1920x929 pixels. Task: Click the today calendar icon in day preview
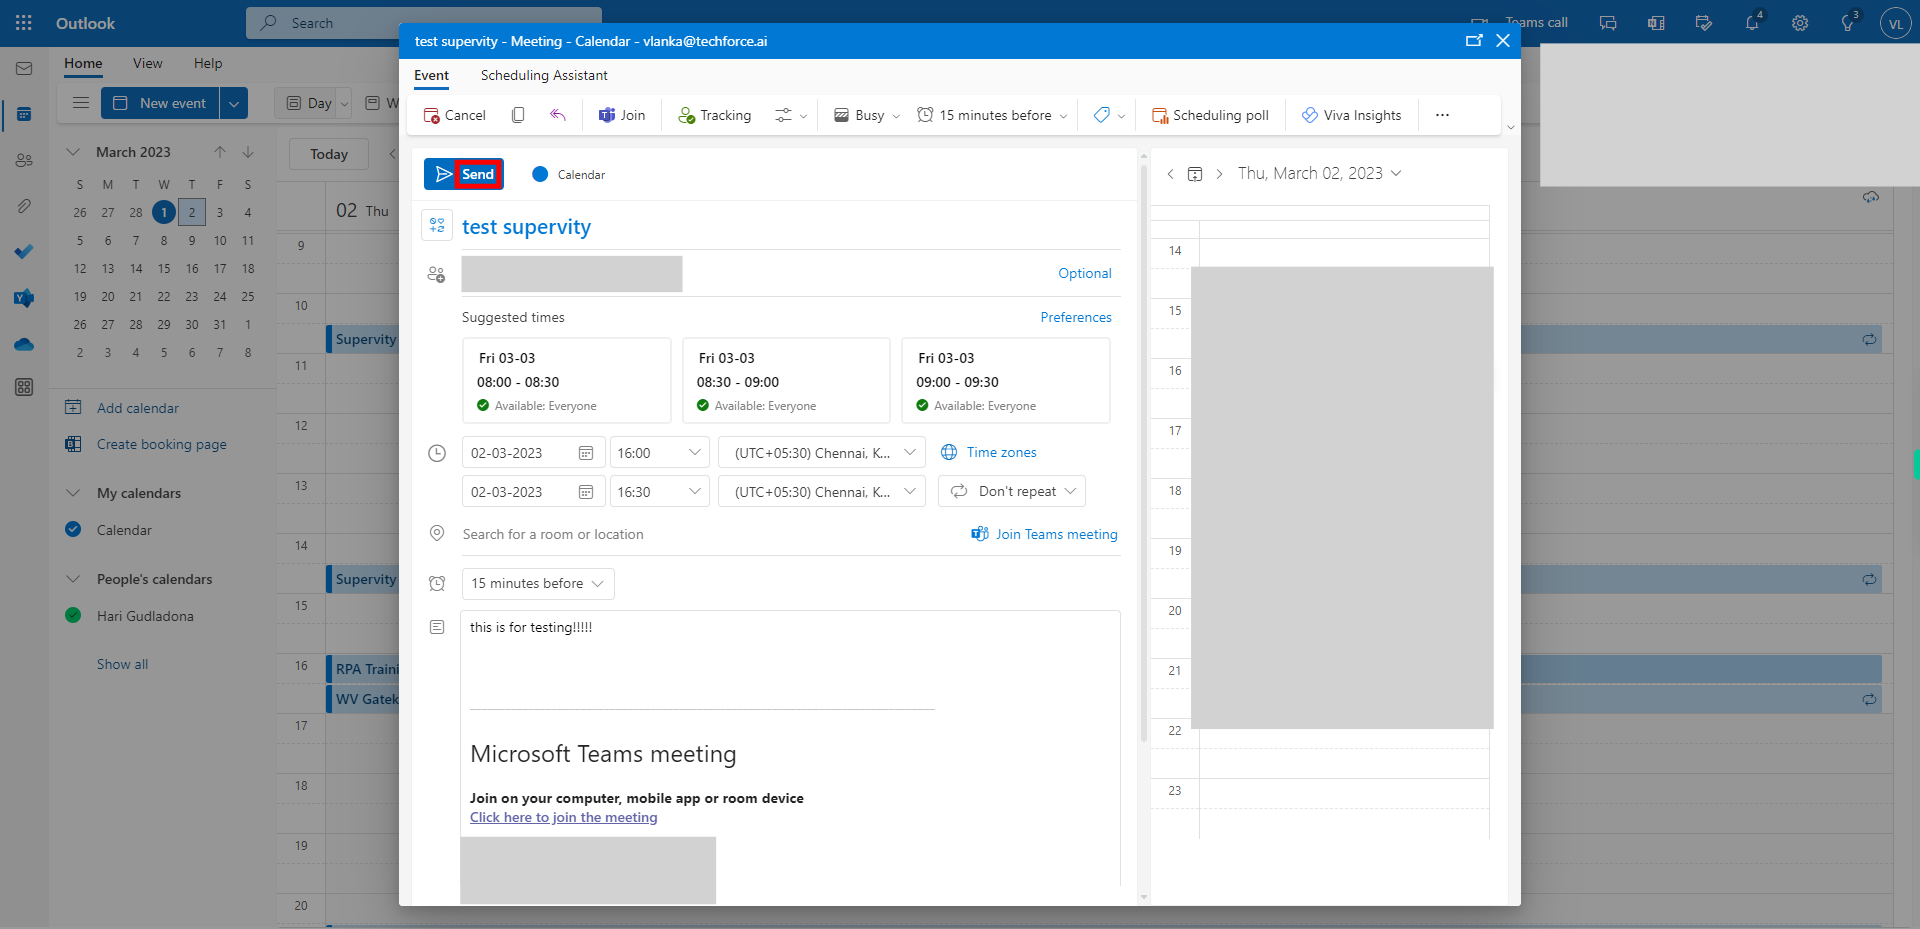1195,174
